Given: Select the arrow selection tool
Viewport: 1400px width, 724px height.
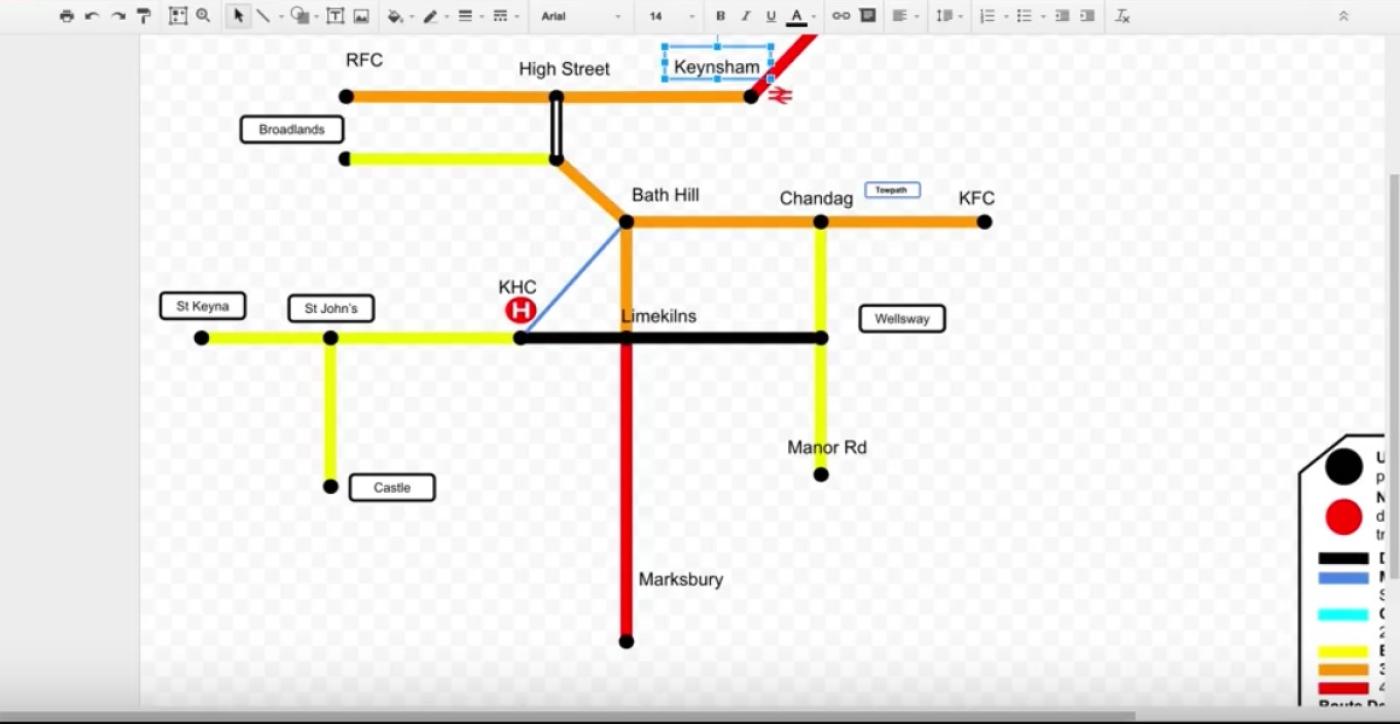Looking at the screenshot, I should click(x=239, y=16).
